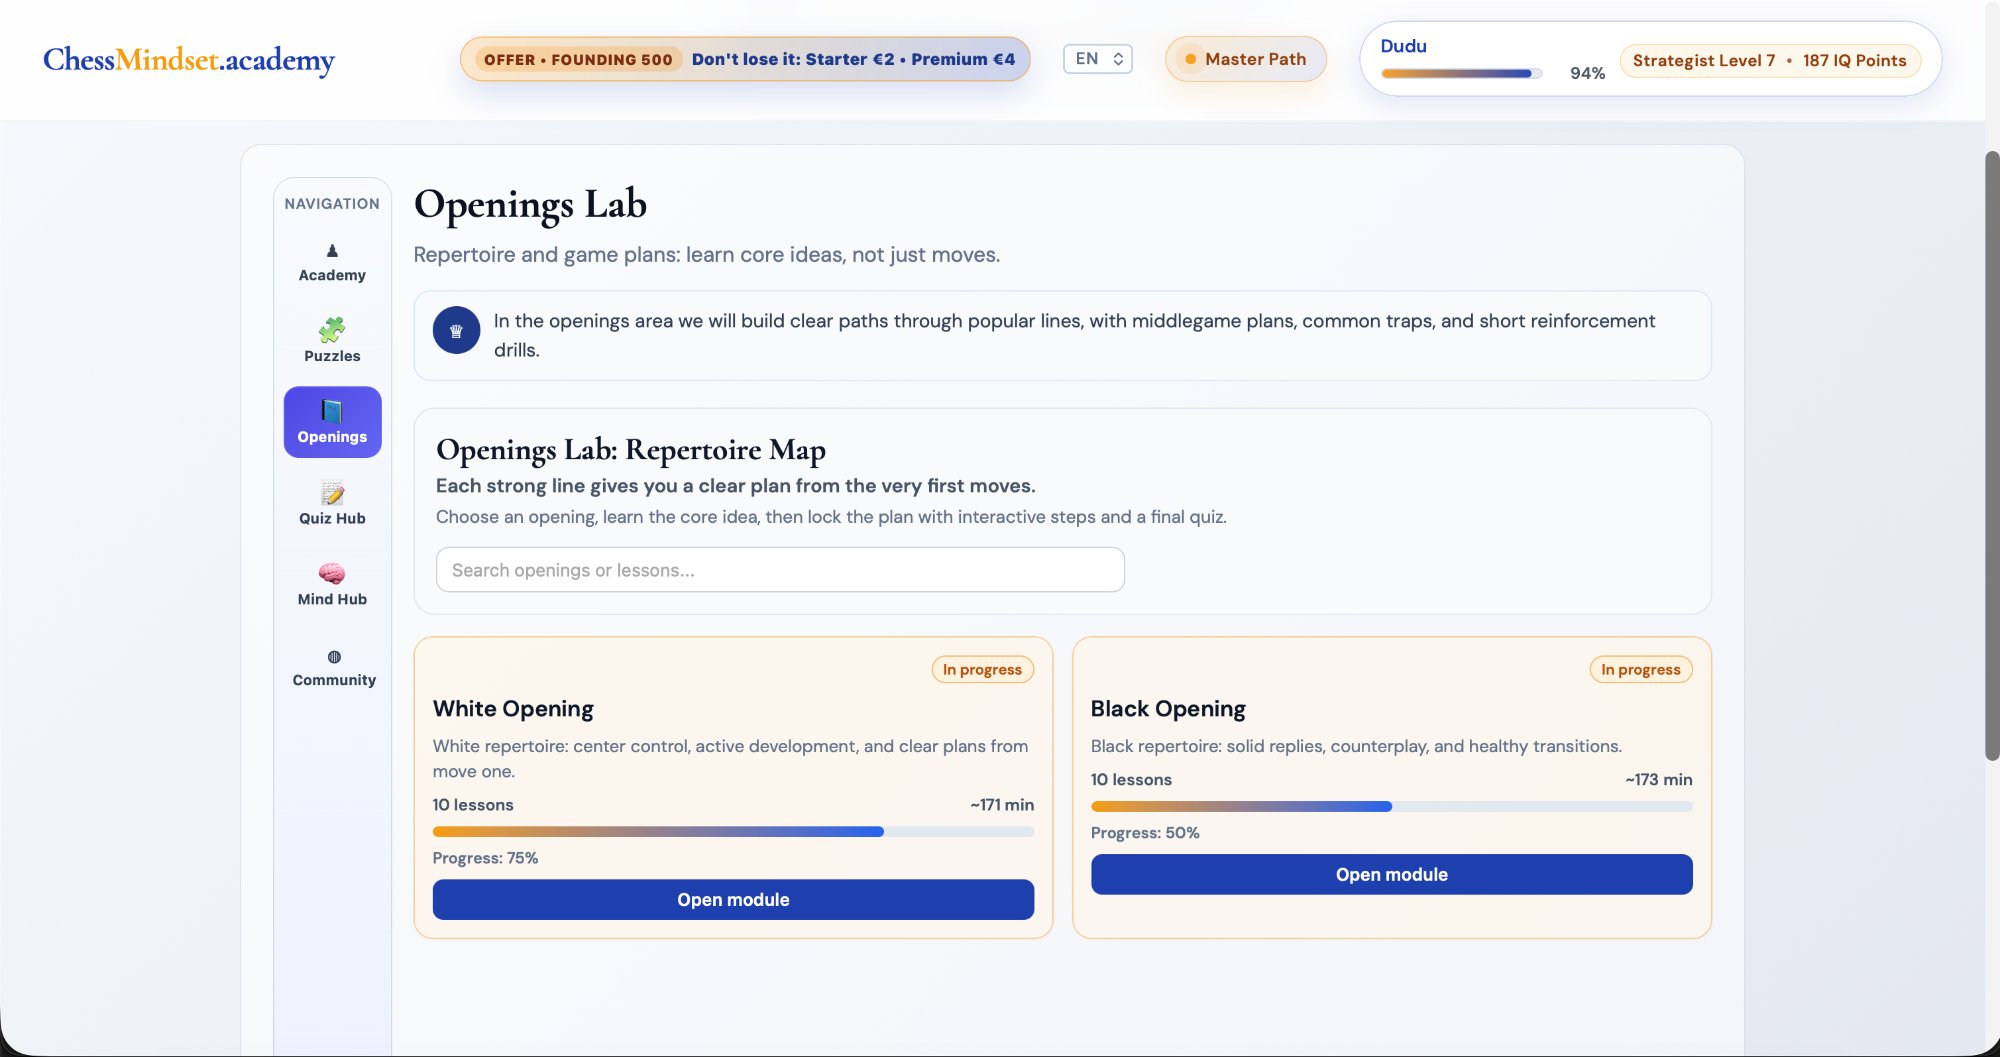Click the NAVIGATION sidebar header
2000x1057 pixels.
pyautogui.click(x=332, y=204)
